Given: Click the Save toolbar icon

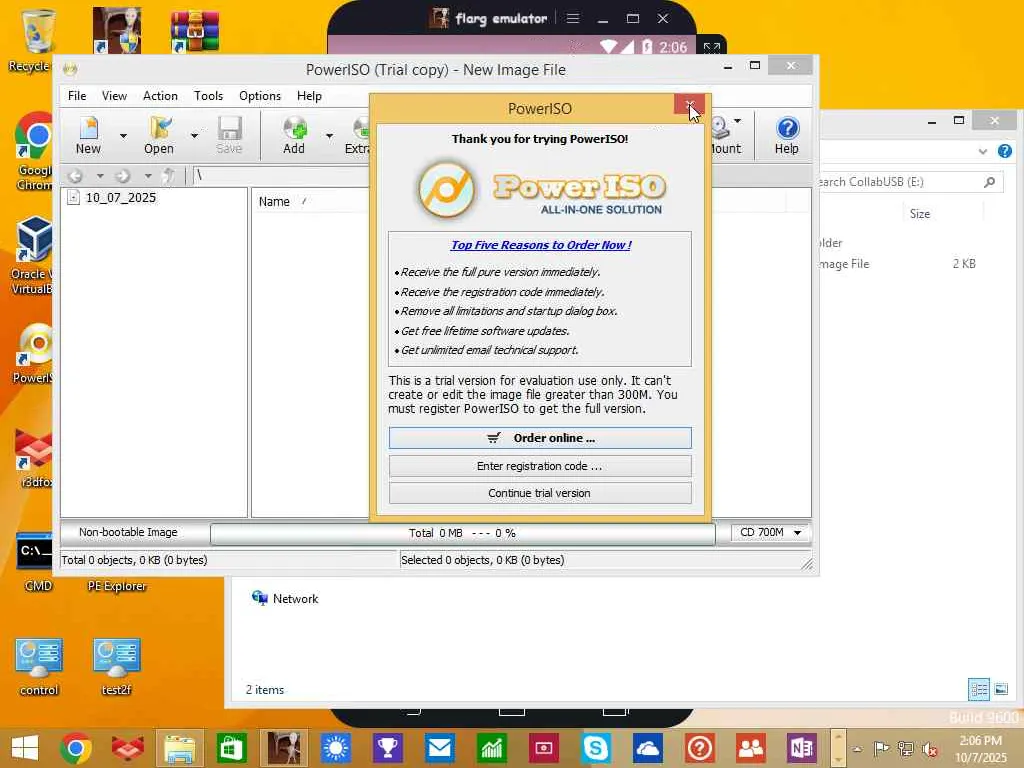Looking at the screenshot, I should 229,135.
